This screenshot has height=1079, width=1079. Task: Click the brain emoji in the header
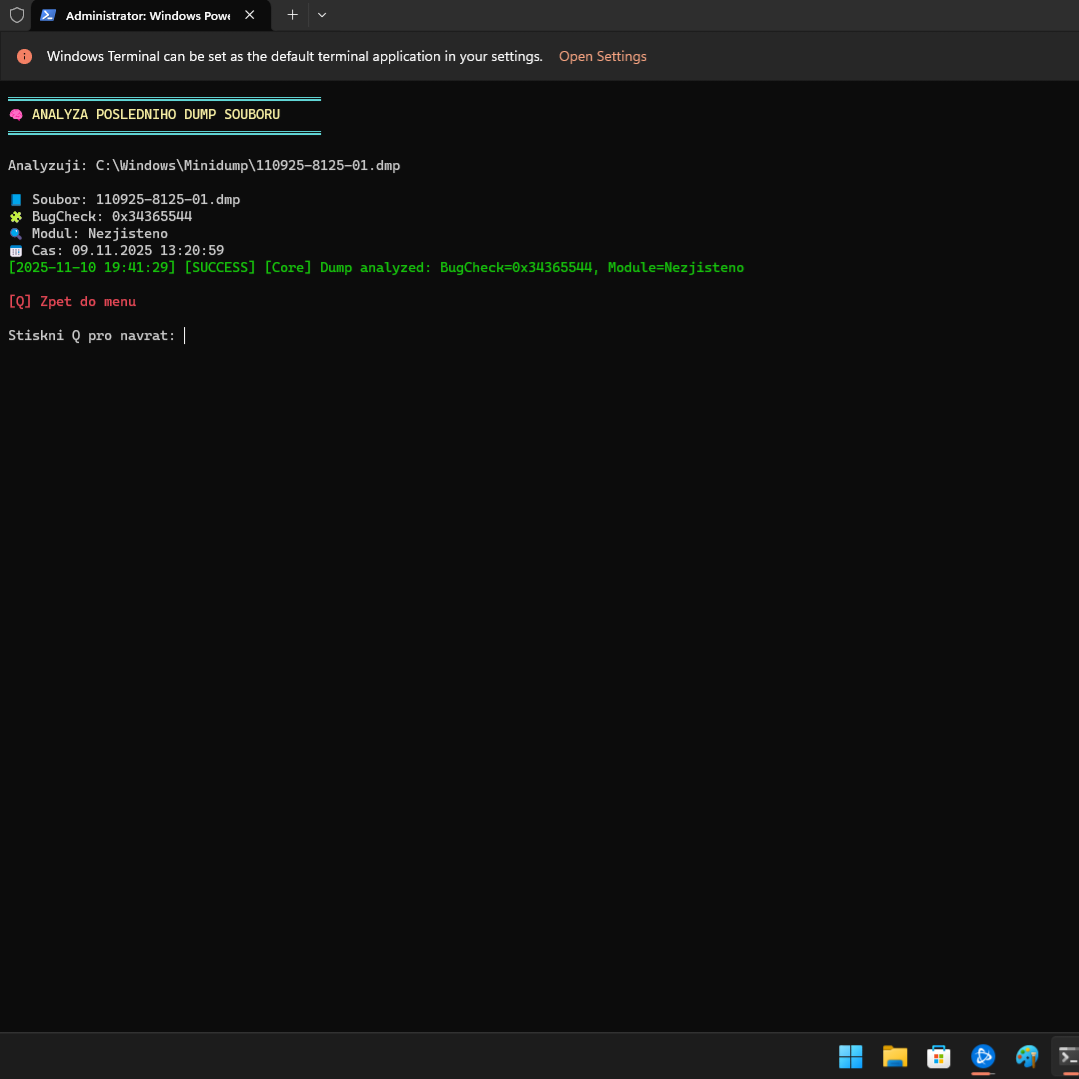click(x=16, y=115)
